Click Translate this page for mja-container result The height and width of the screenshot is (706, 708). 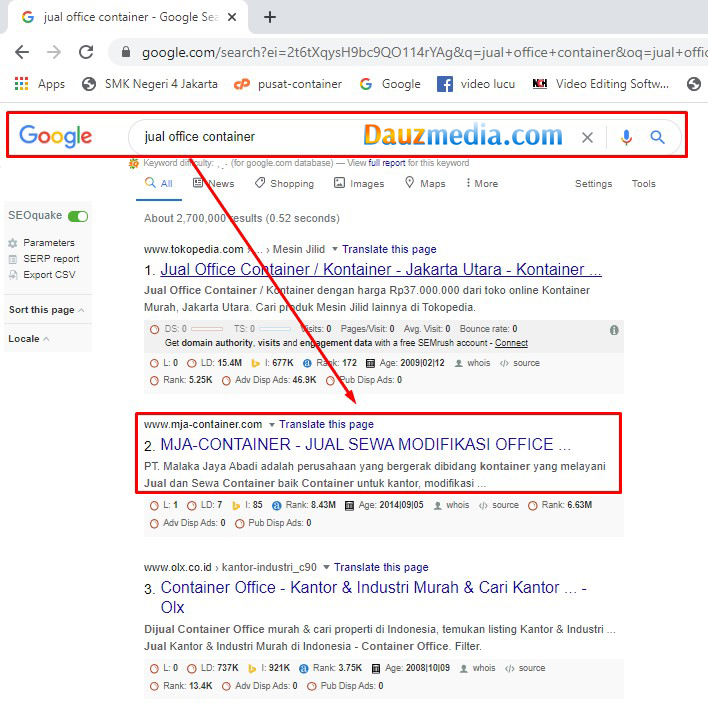pyautogui.click(x=326, y=424)
